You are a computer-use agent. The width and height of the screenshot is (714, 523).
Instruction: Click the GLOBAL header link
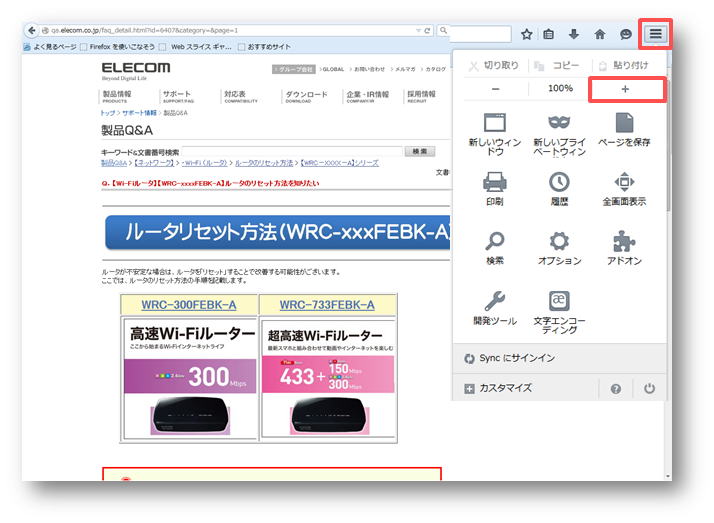[x=333, y=69]
